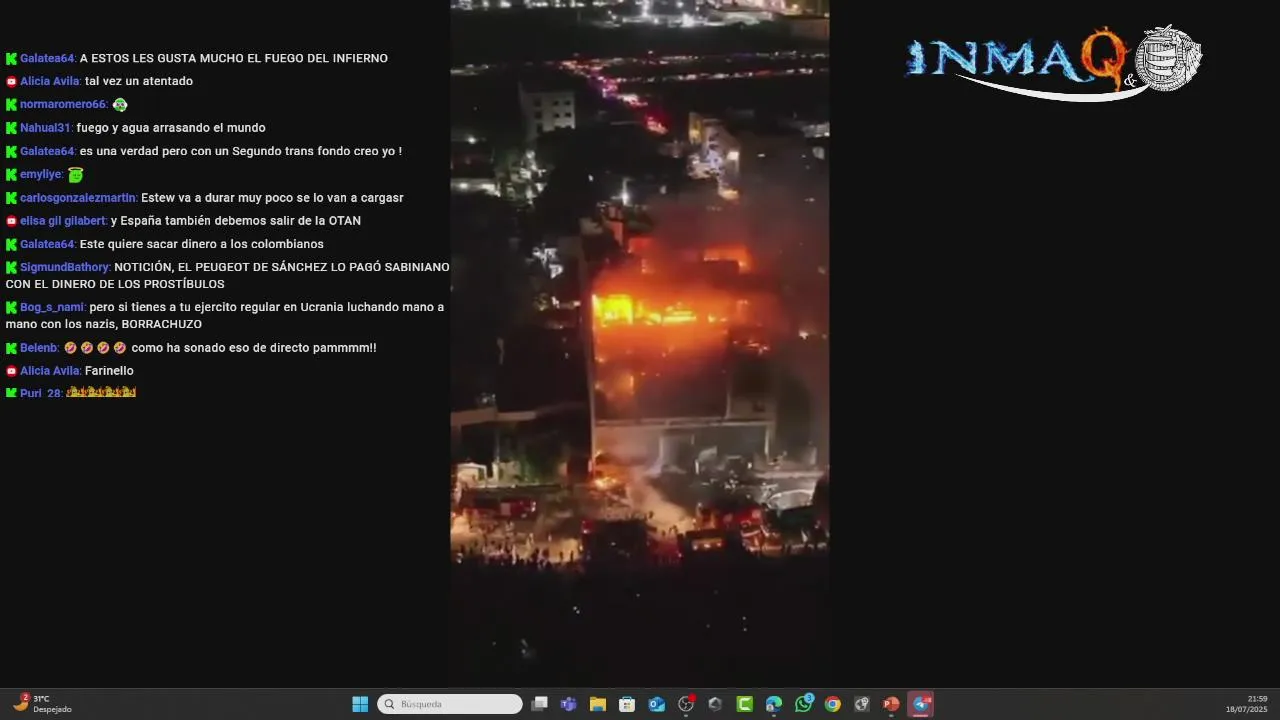
Task: Click the message "y España también debemos salir de la OTAN"
Action: point(236,221)
